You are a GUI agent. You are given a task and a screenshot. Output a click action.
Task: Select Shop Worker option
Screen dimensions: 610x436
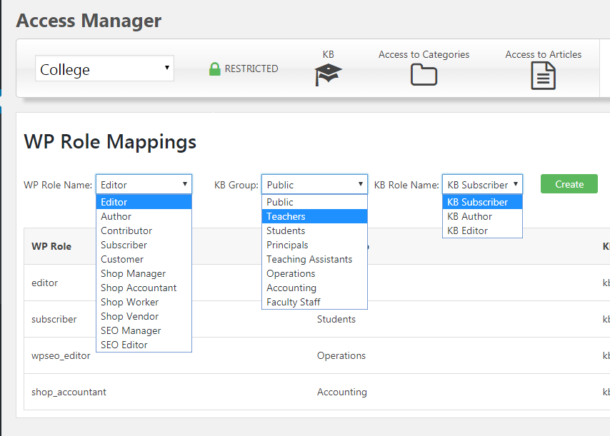click(144, 302)
